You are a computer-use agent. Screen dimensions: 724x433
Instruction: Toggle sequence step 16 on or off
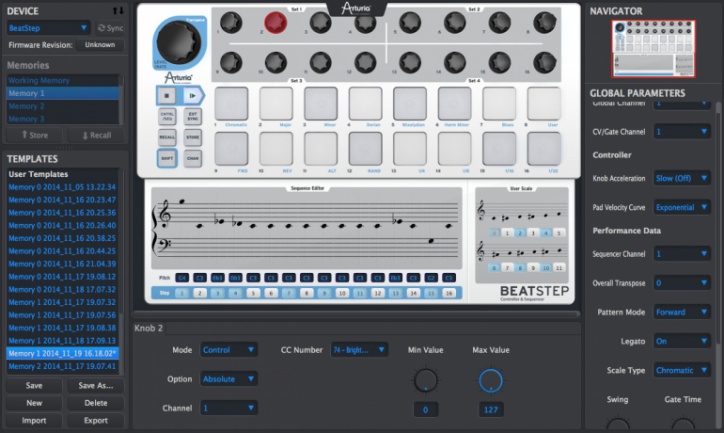448,293
